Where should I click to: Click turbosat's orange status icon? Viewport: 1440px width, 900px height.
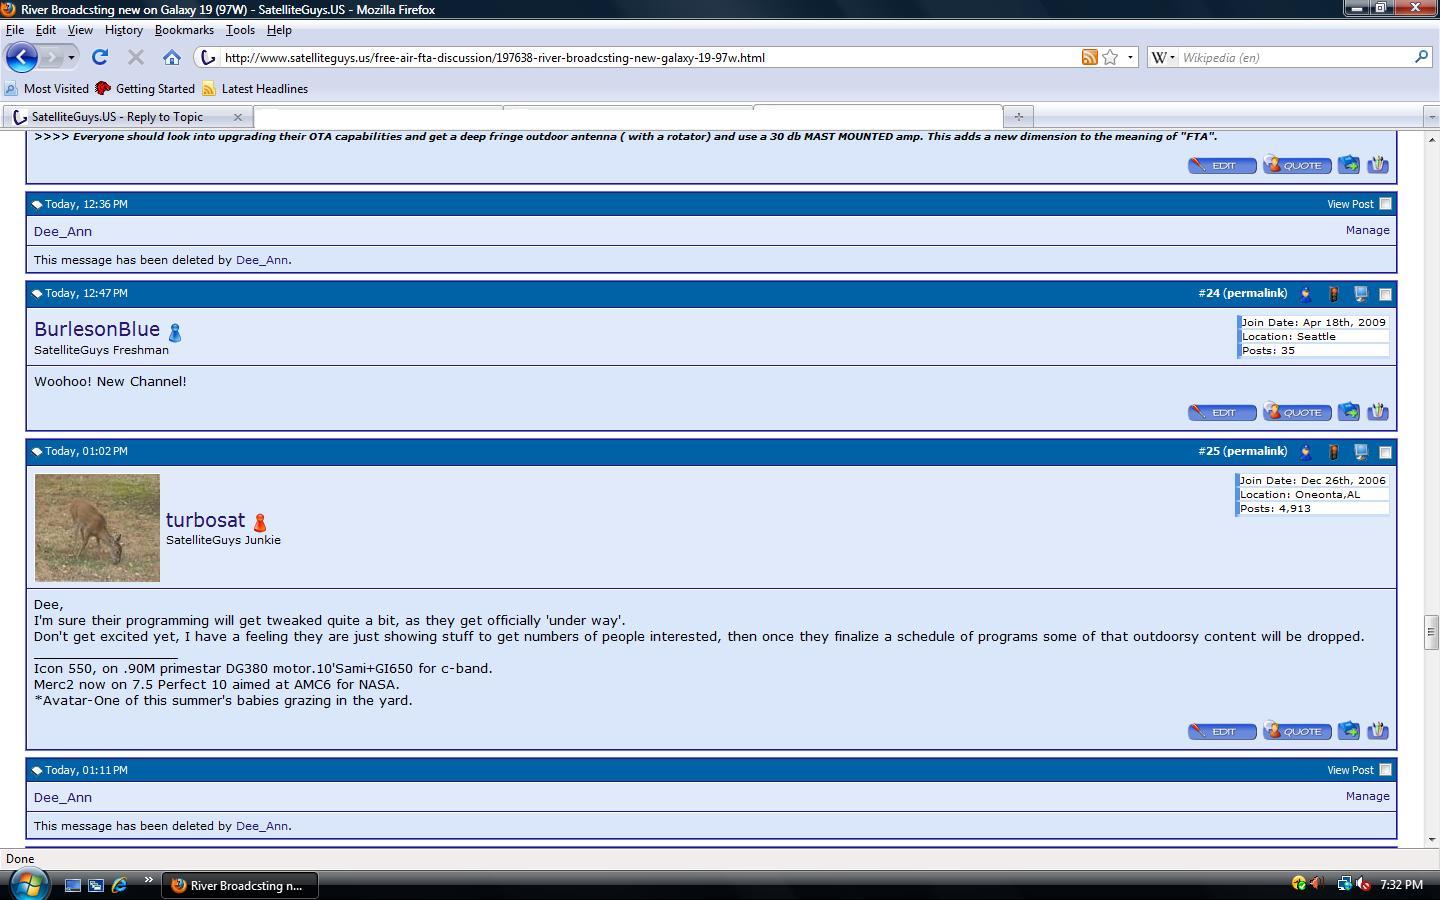coord(260,523)
